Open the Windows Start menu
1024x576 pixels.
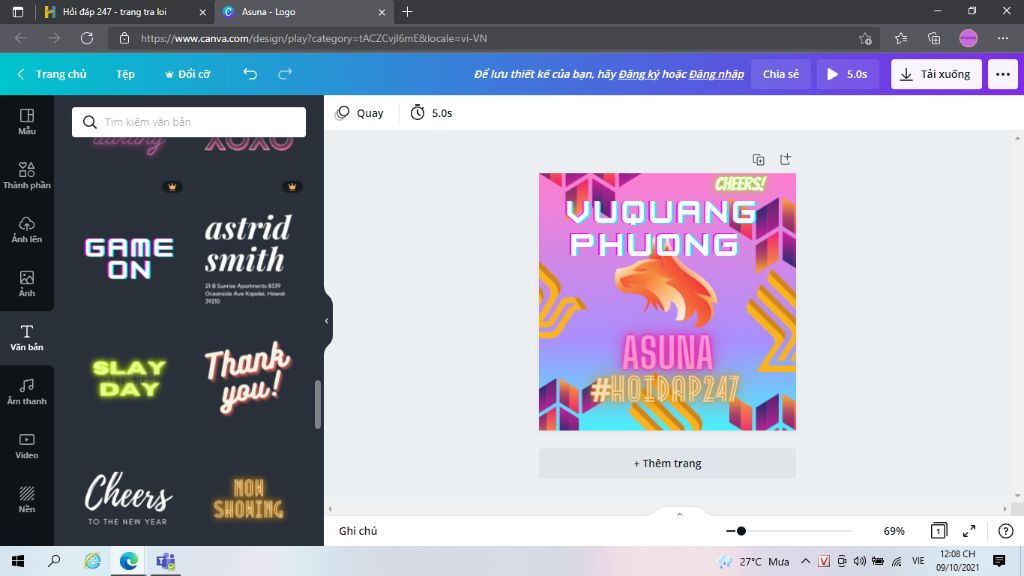point(18,561)
